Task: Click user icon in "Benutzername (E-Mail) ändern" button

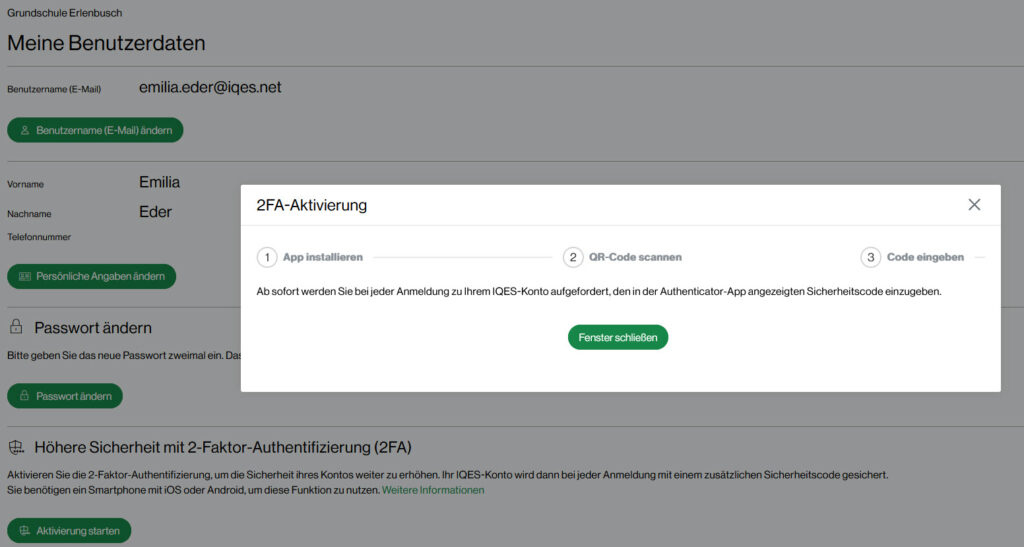Action: click(x=25, y=130)
